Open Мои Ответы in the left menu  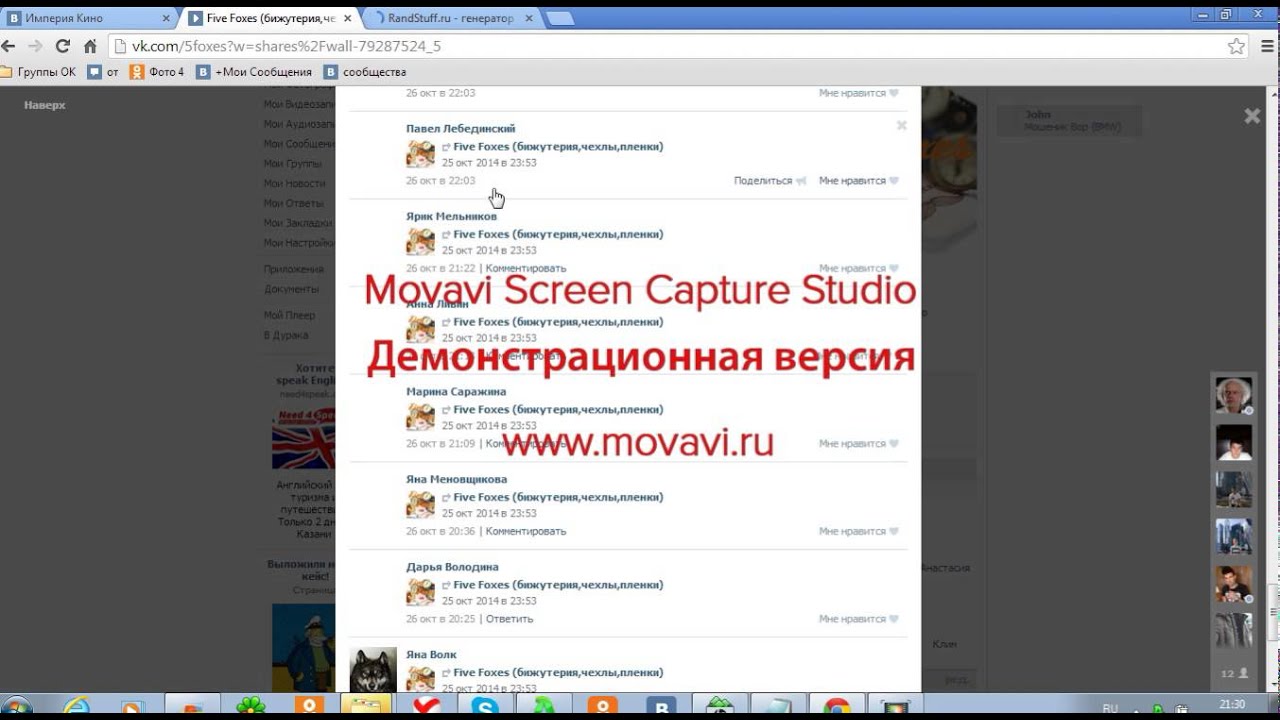pos(294,203)
